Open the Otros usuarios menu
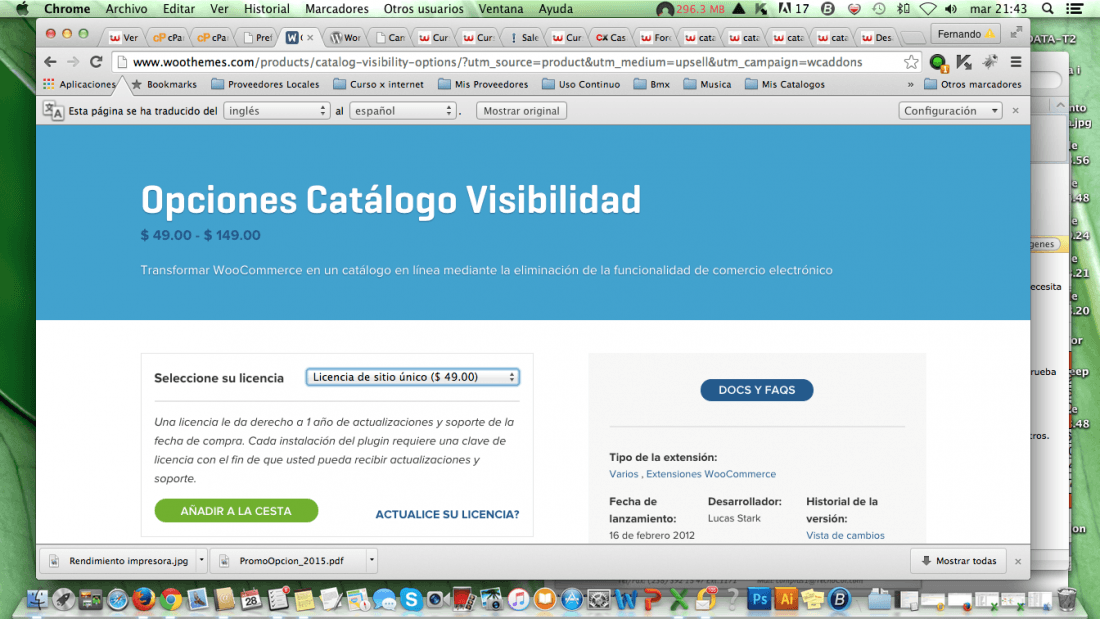Image resolution: width=1100 pixels, height=619 pixels. tap(424, 9)
